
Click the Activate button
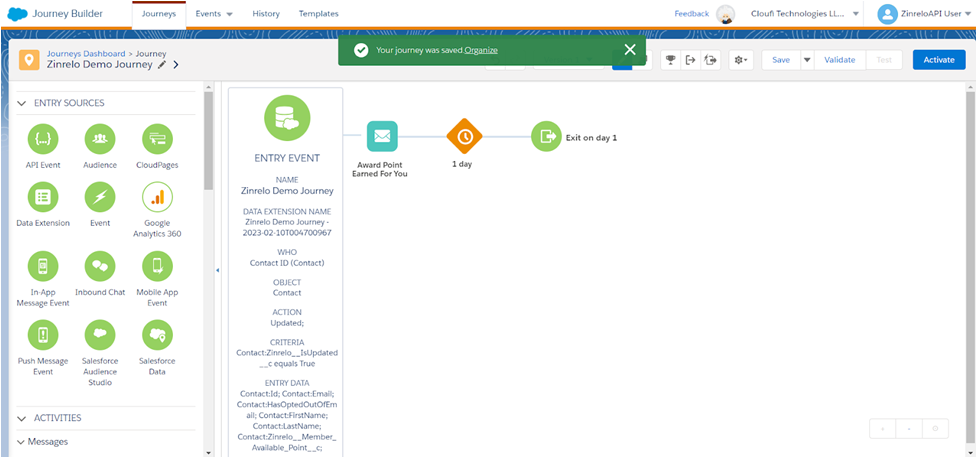tap(939, 60)
